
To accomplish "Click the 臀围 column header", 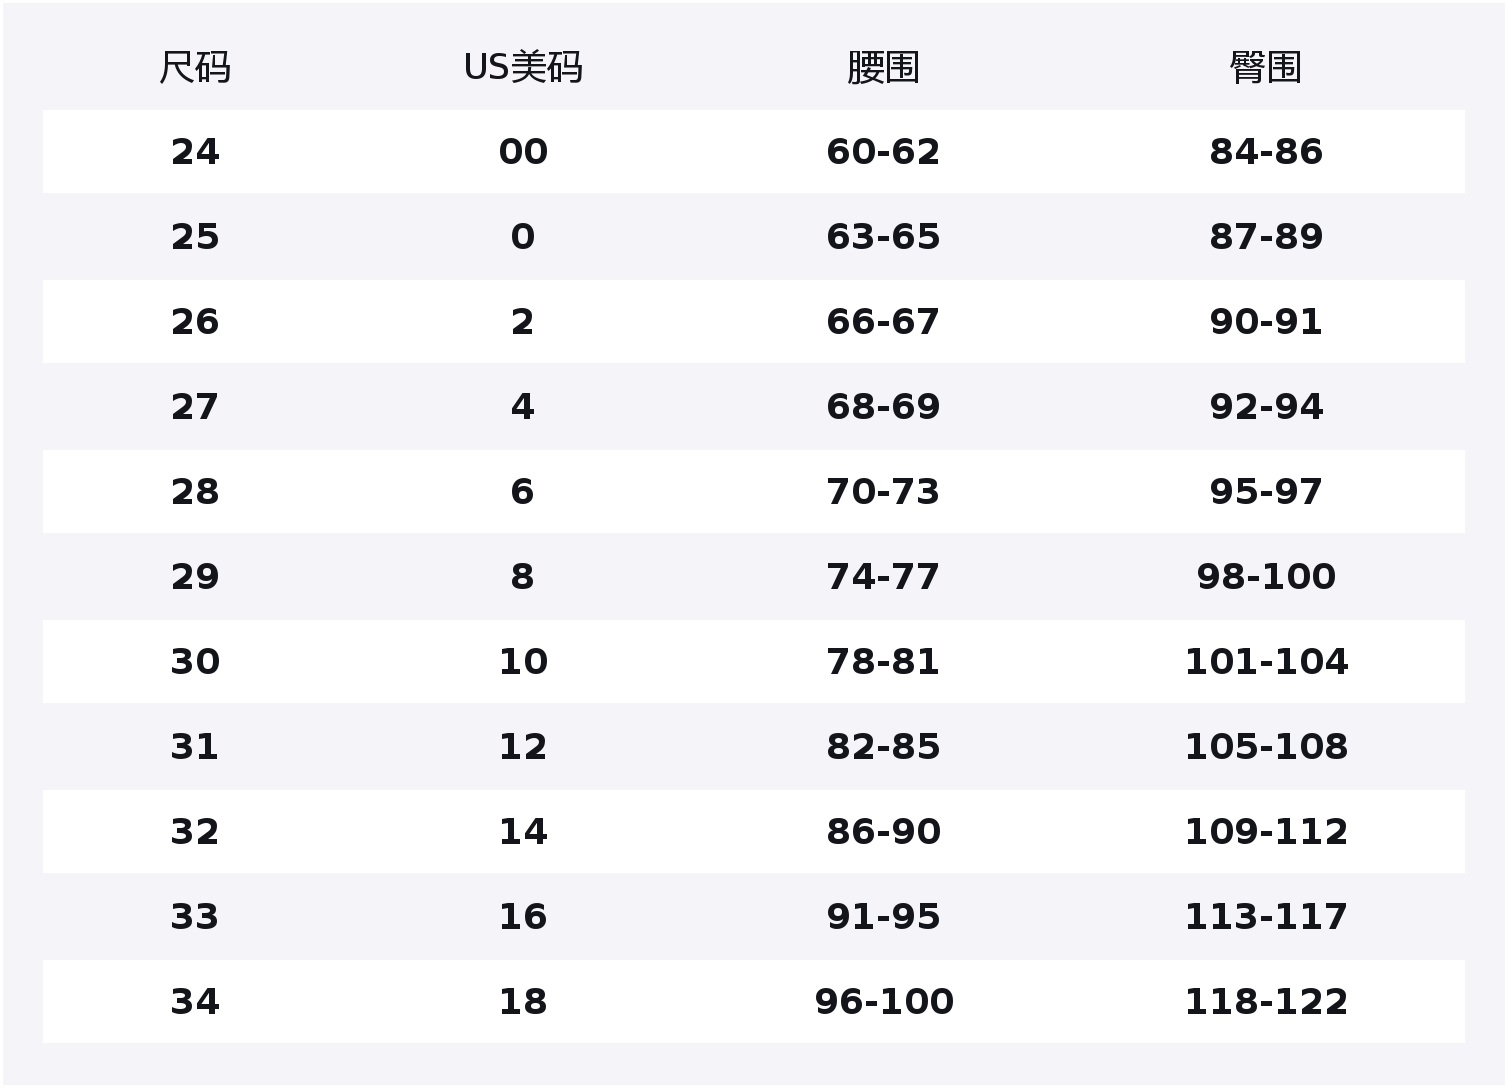I will [x=1265, y=68].
